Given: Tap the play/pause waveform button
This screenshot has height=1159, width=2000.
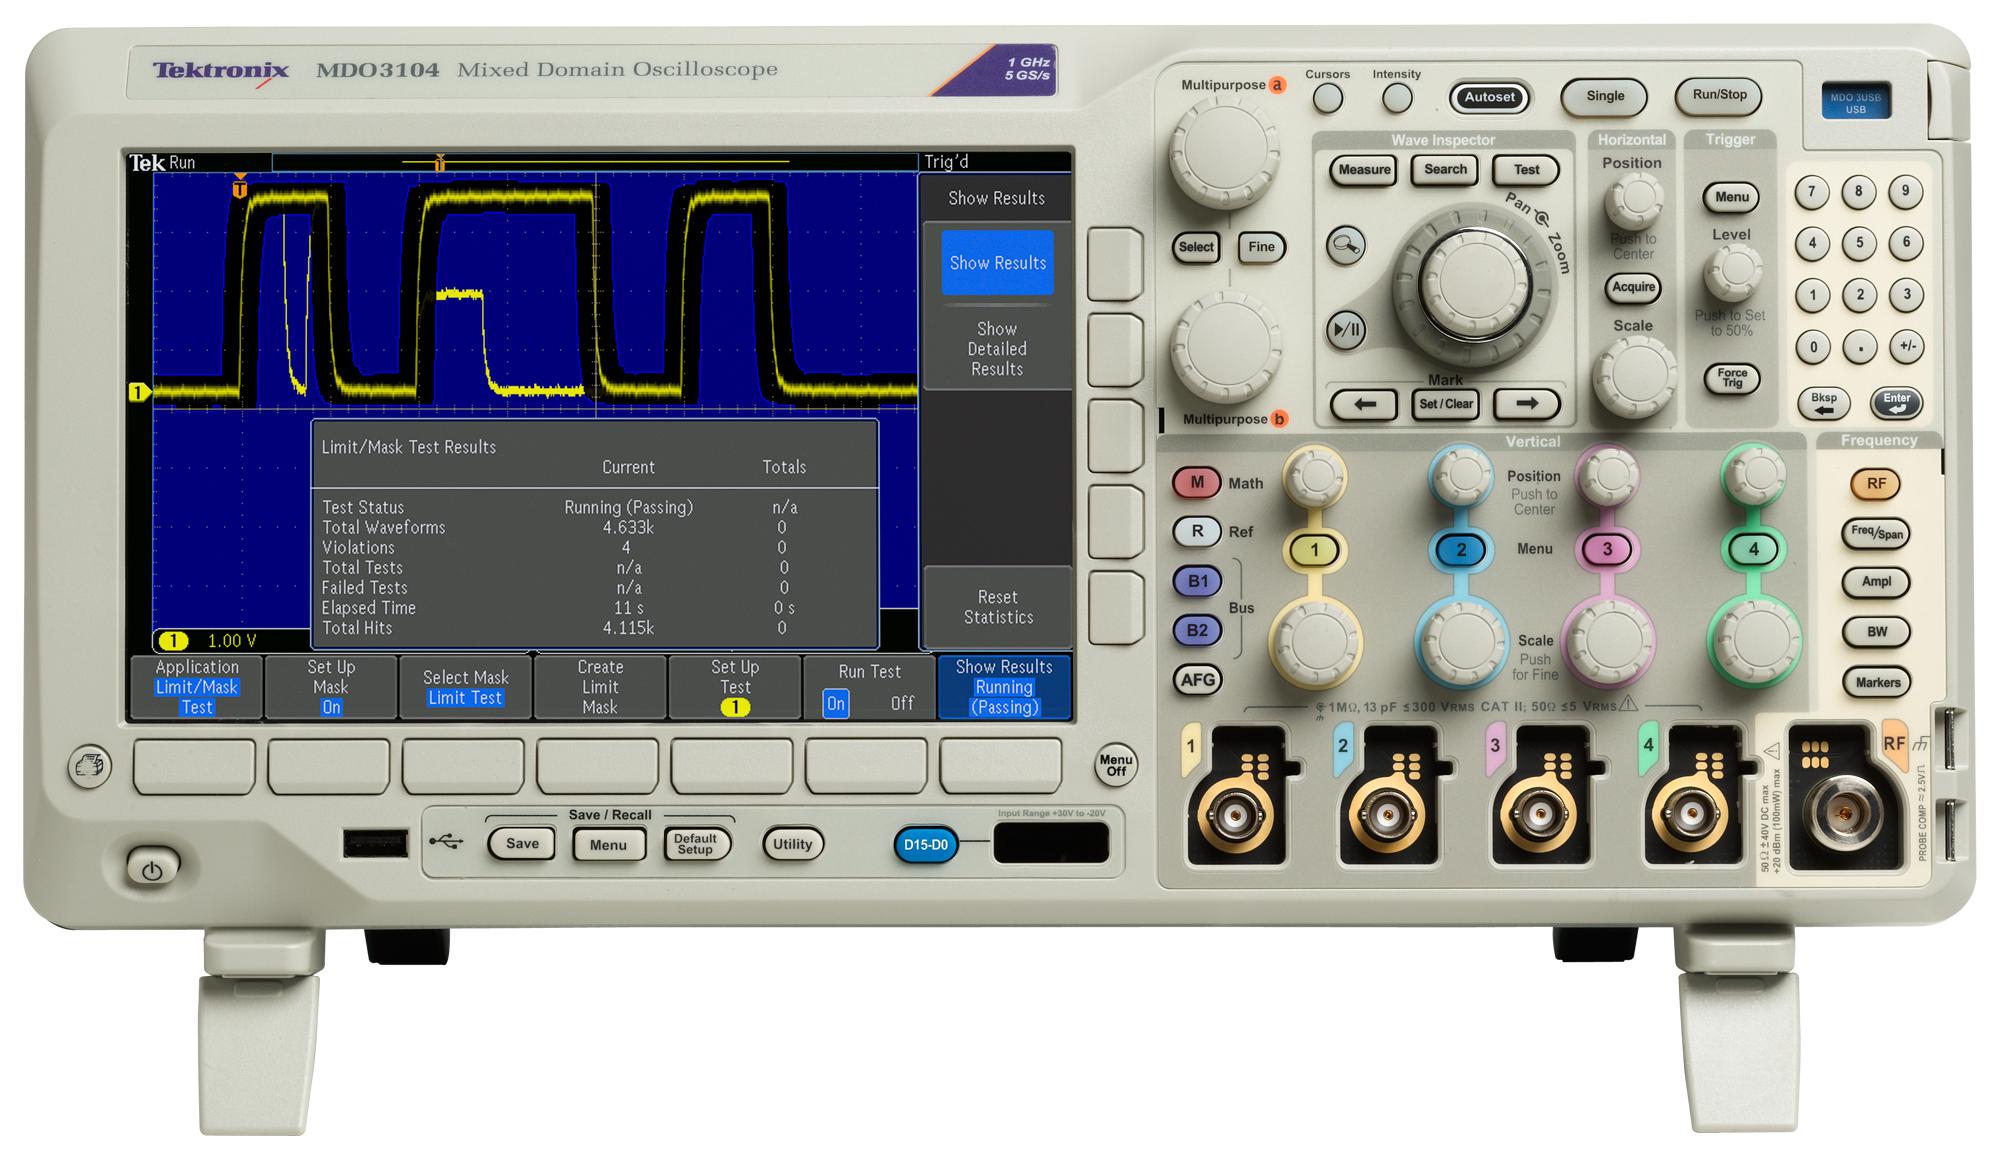Looking at the screenshot, I should [1346, 330].
